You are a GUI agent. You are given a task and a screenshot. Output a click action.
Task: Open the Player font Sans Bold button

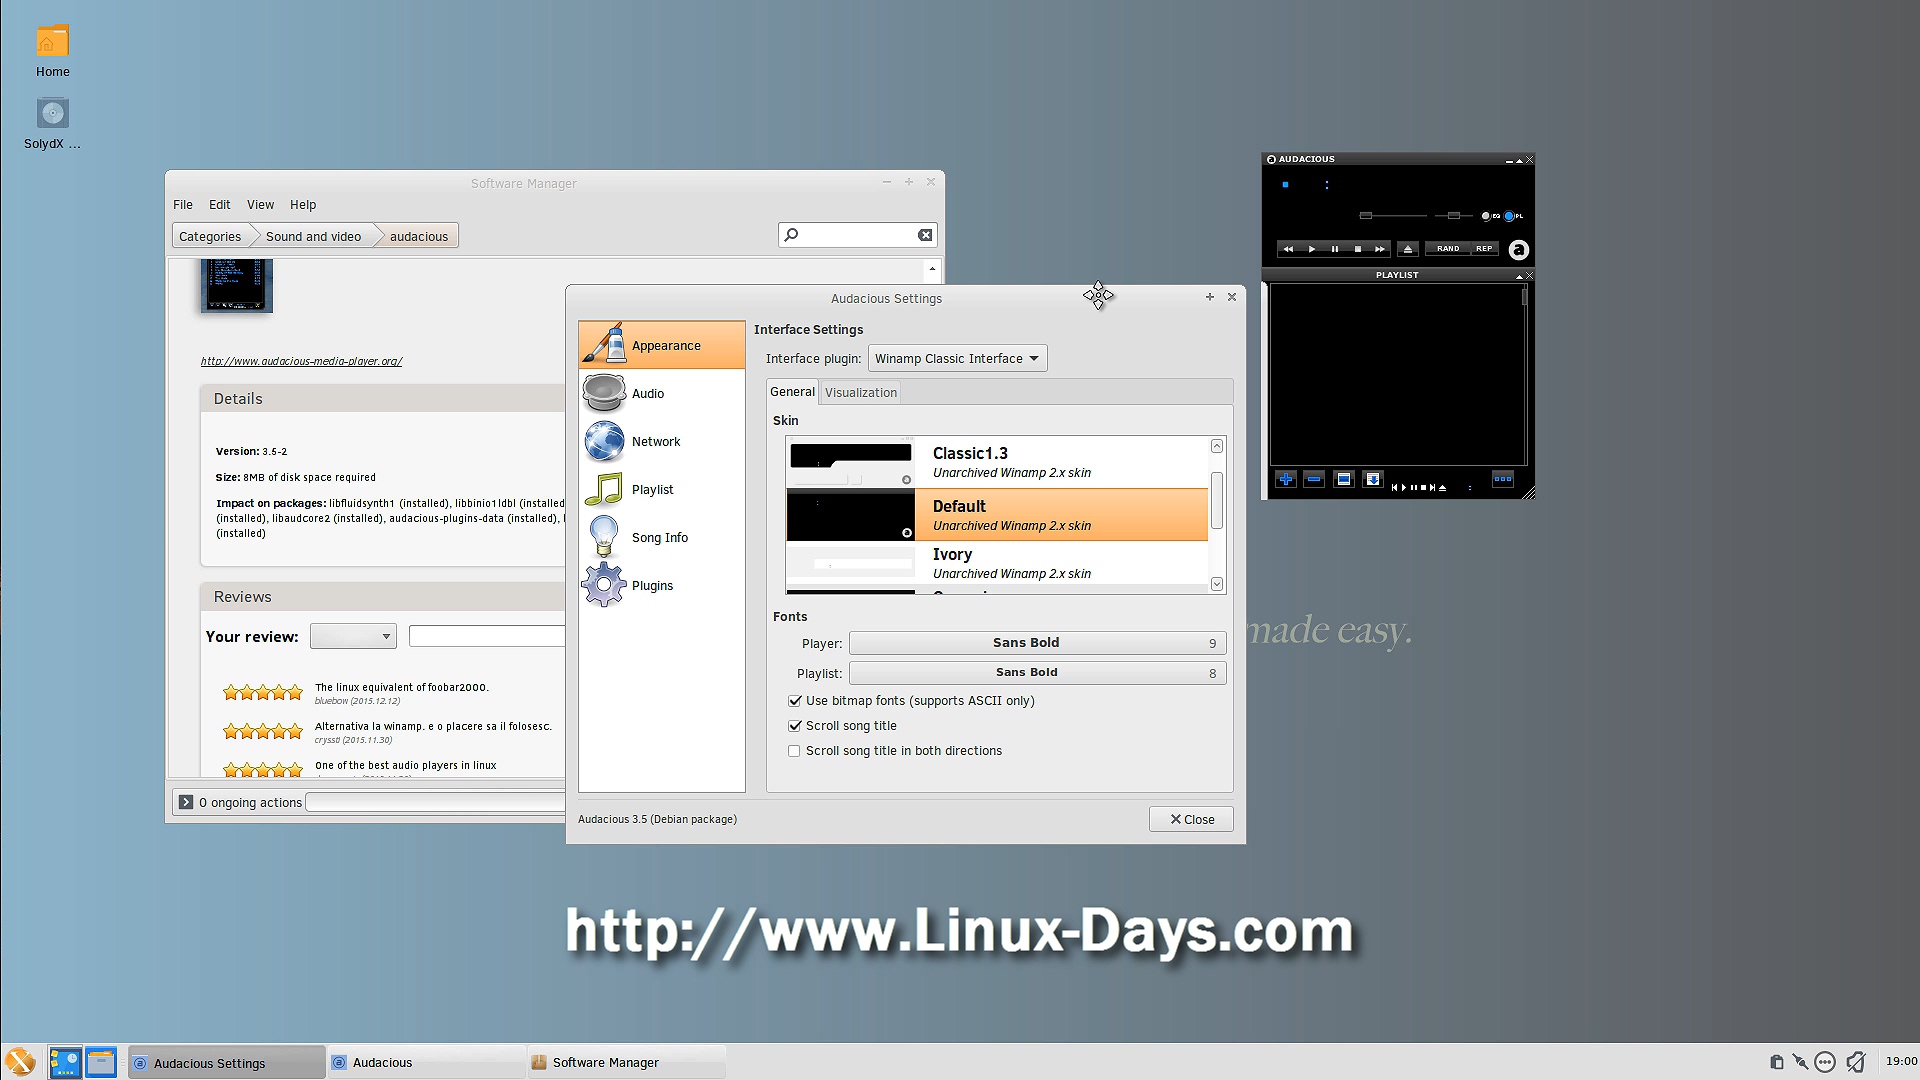pos(1037,643)
